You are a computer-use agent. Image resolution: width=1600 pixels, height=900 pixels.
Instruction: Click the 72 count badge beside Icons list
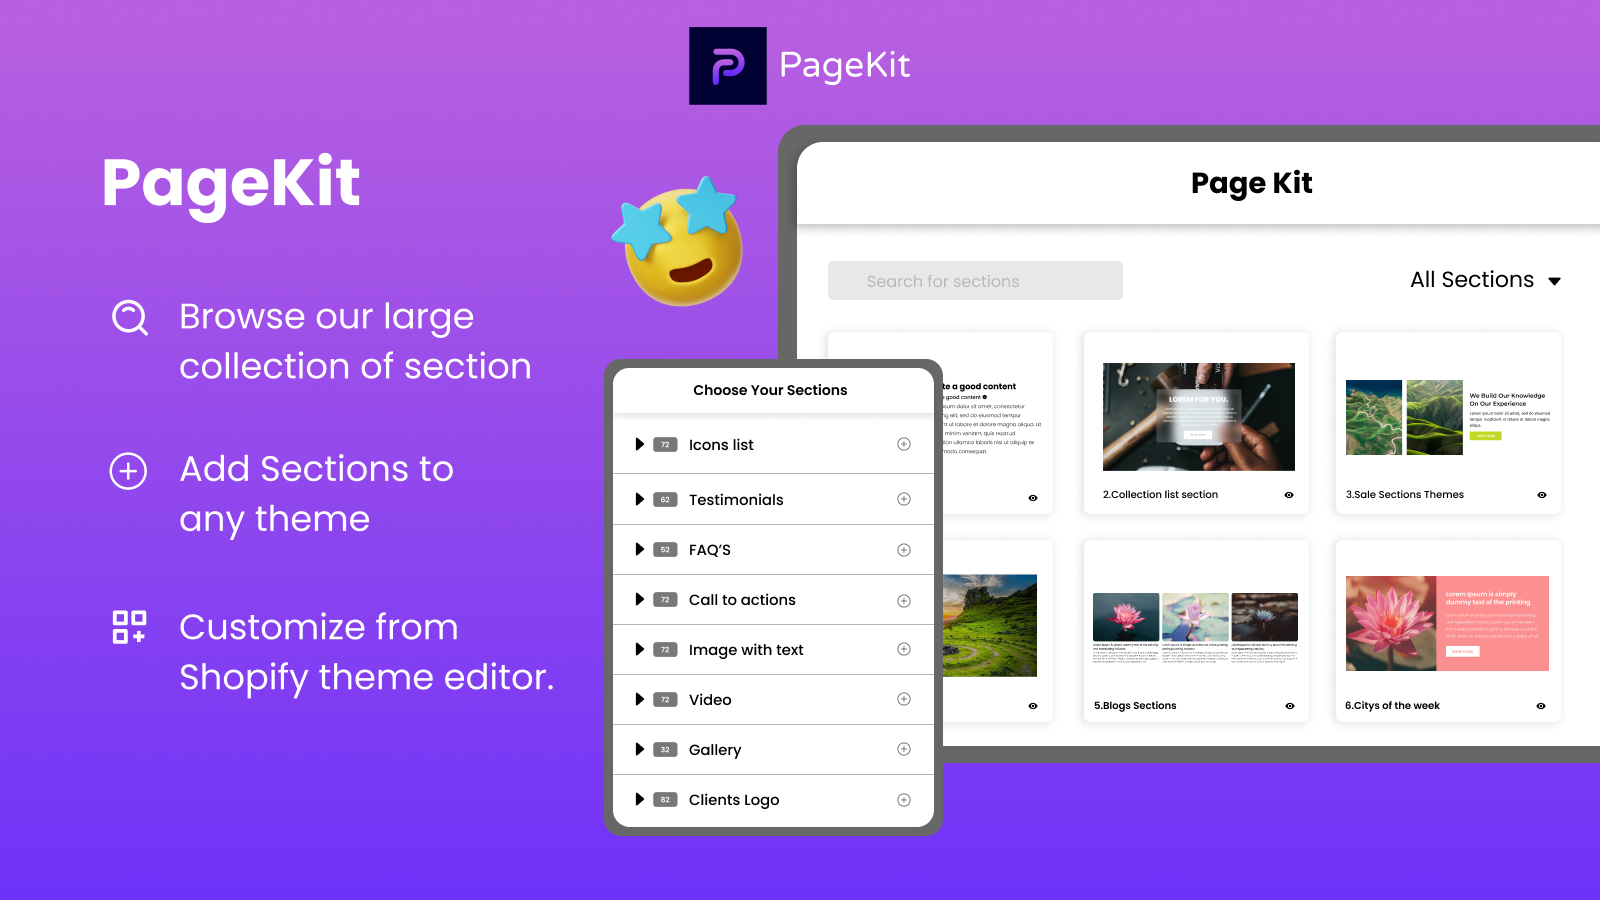coord(665,445)
